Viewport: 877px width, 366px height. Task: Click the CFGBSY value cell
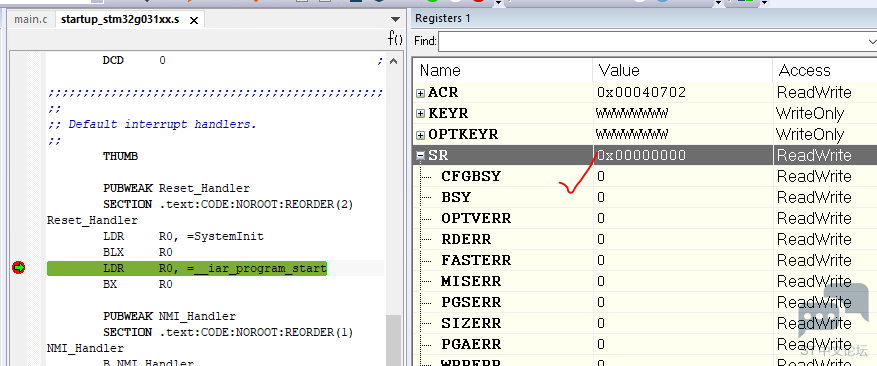tap(683, 177)
